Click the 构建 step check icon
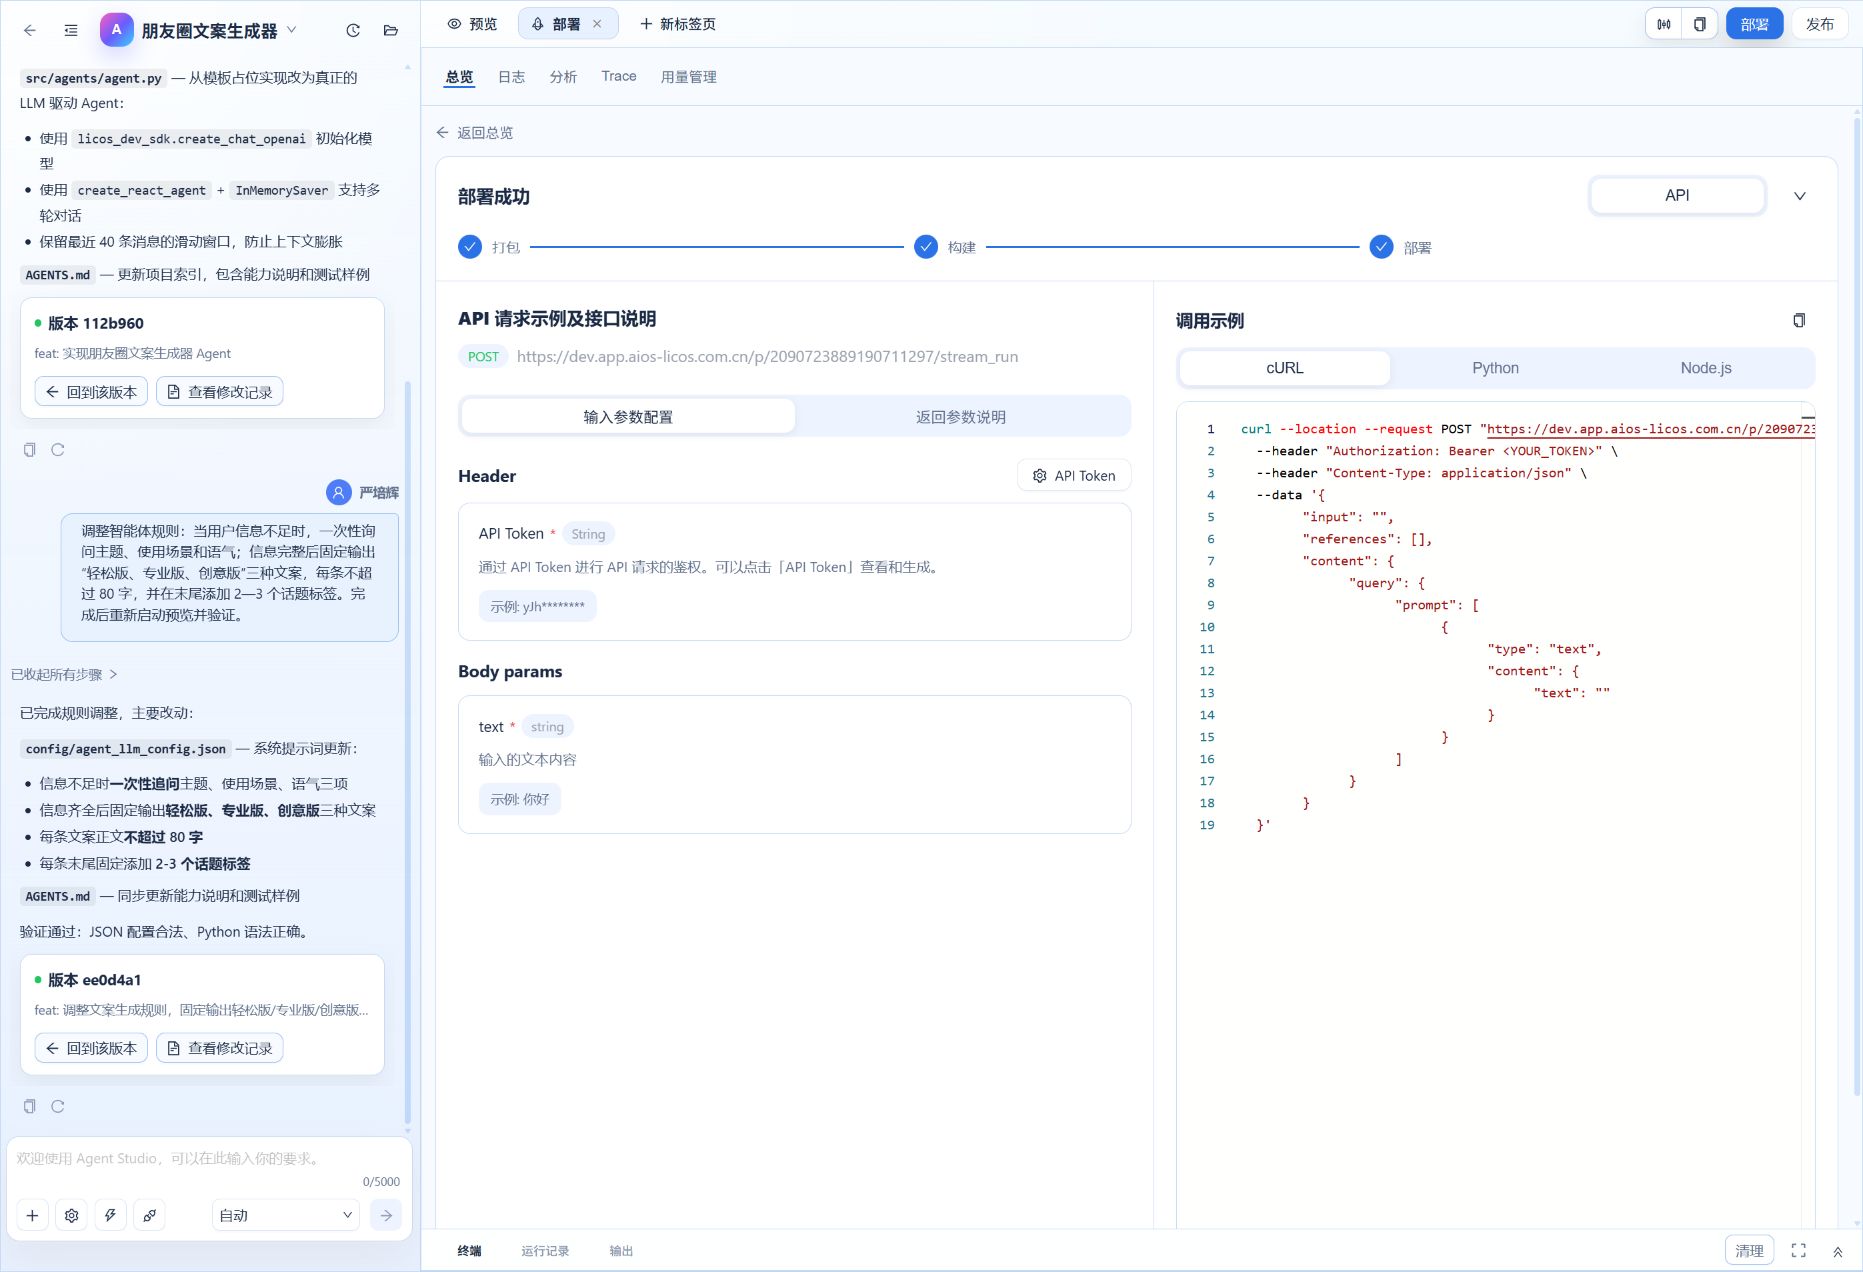 [x=926, y=247]
